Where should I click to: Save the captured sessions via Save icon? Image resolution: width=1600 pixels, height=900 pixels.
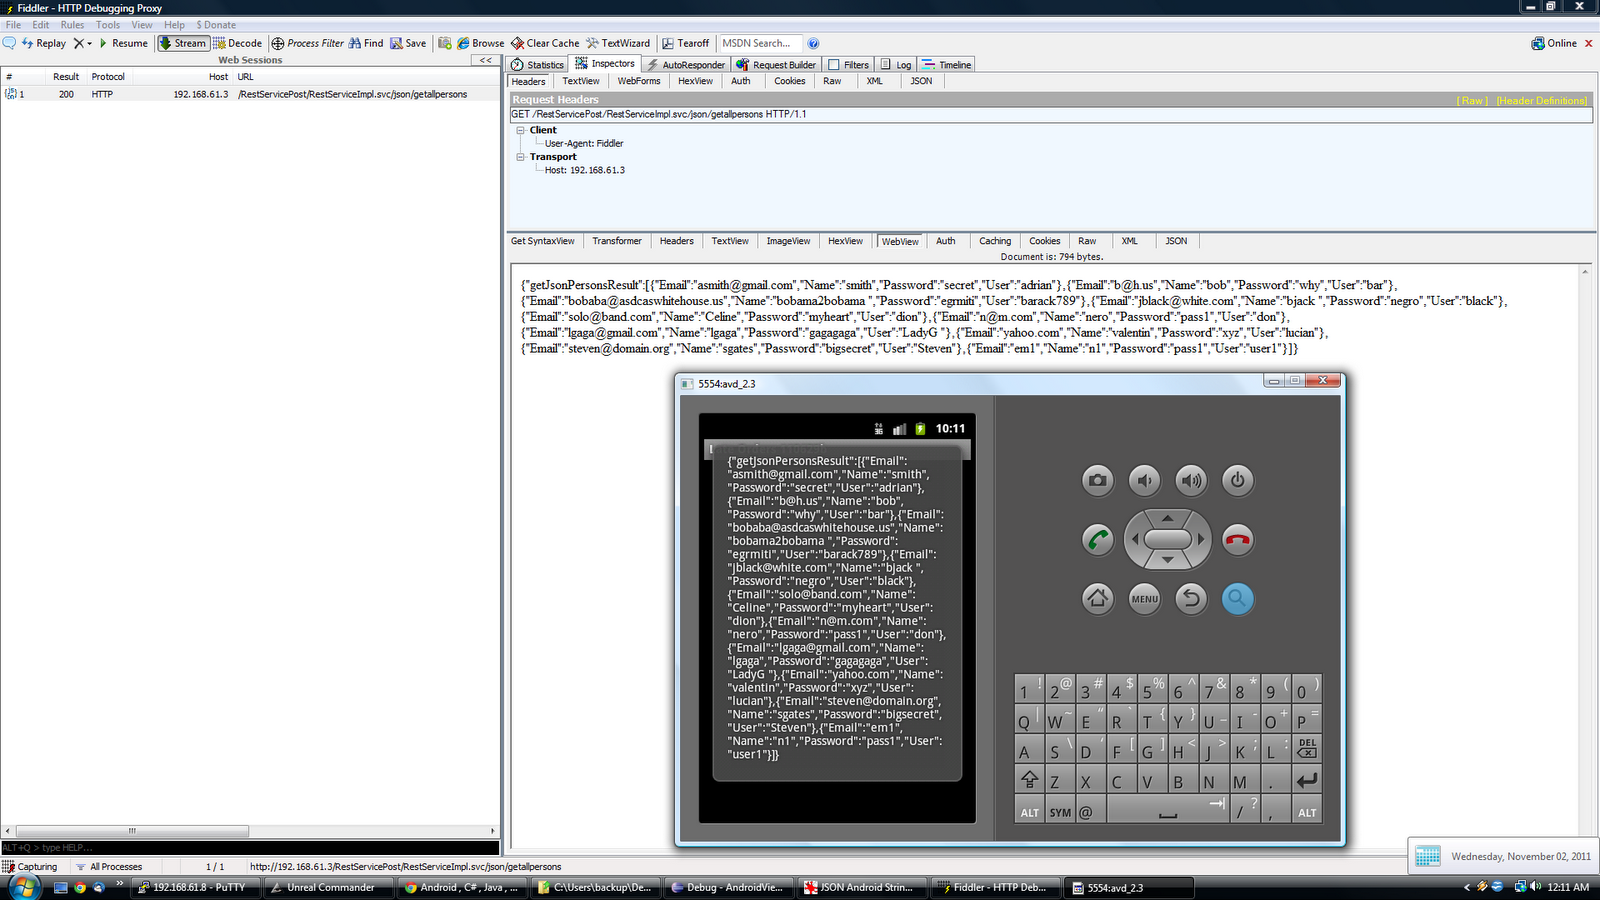pos(408,43)
